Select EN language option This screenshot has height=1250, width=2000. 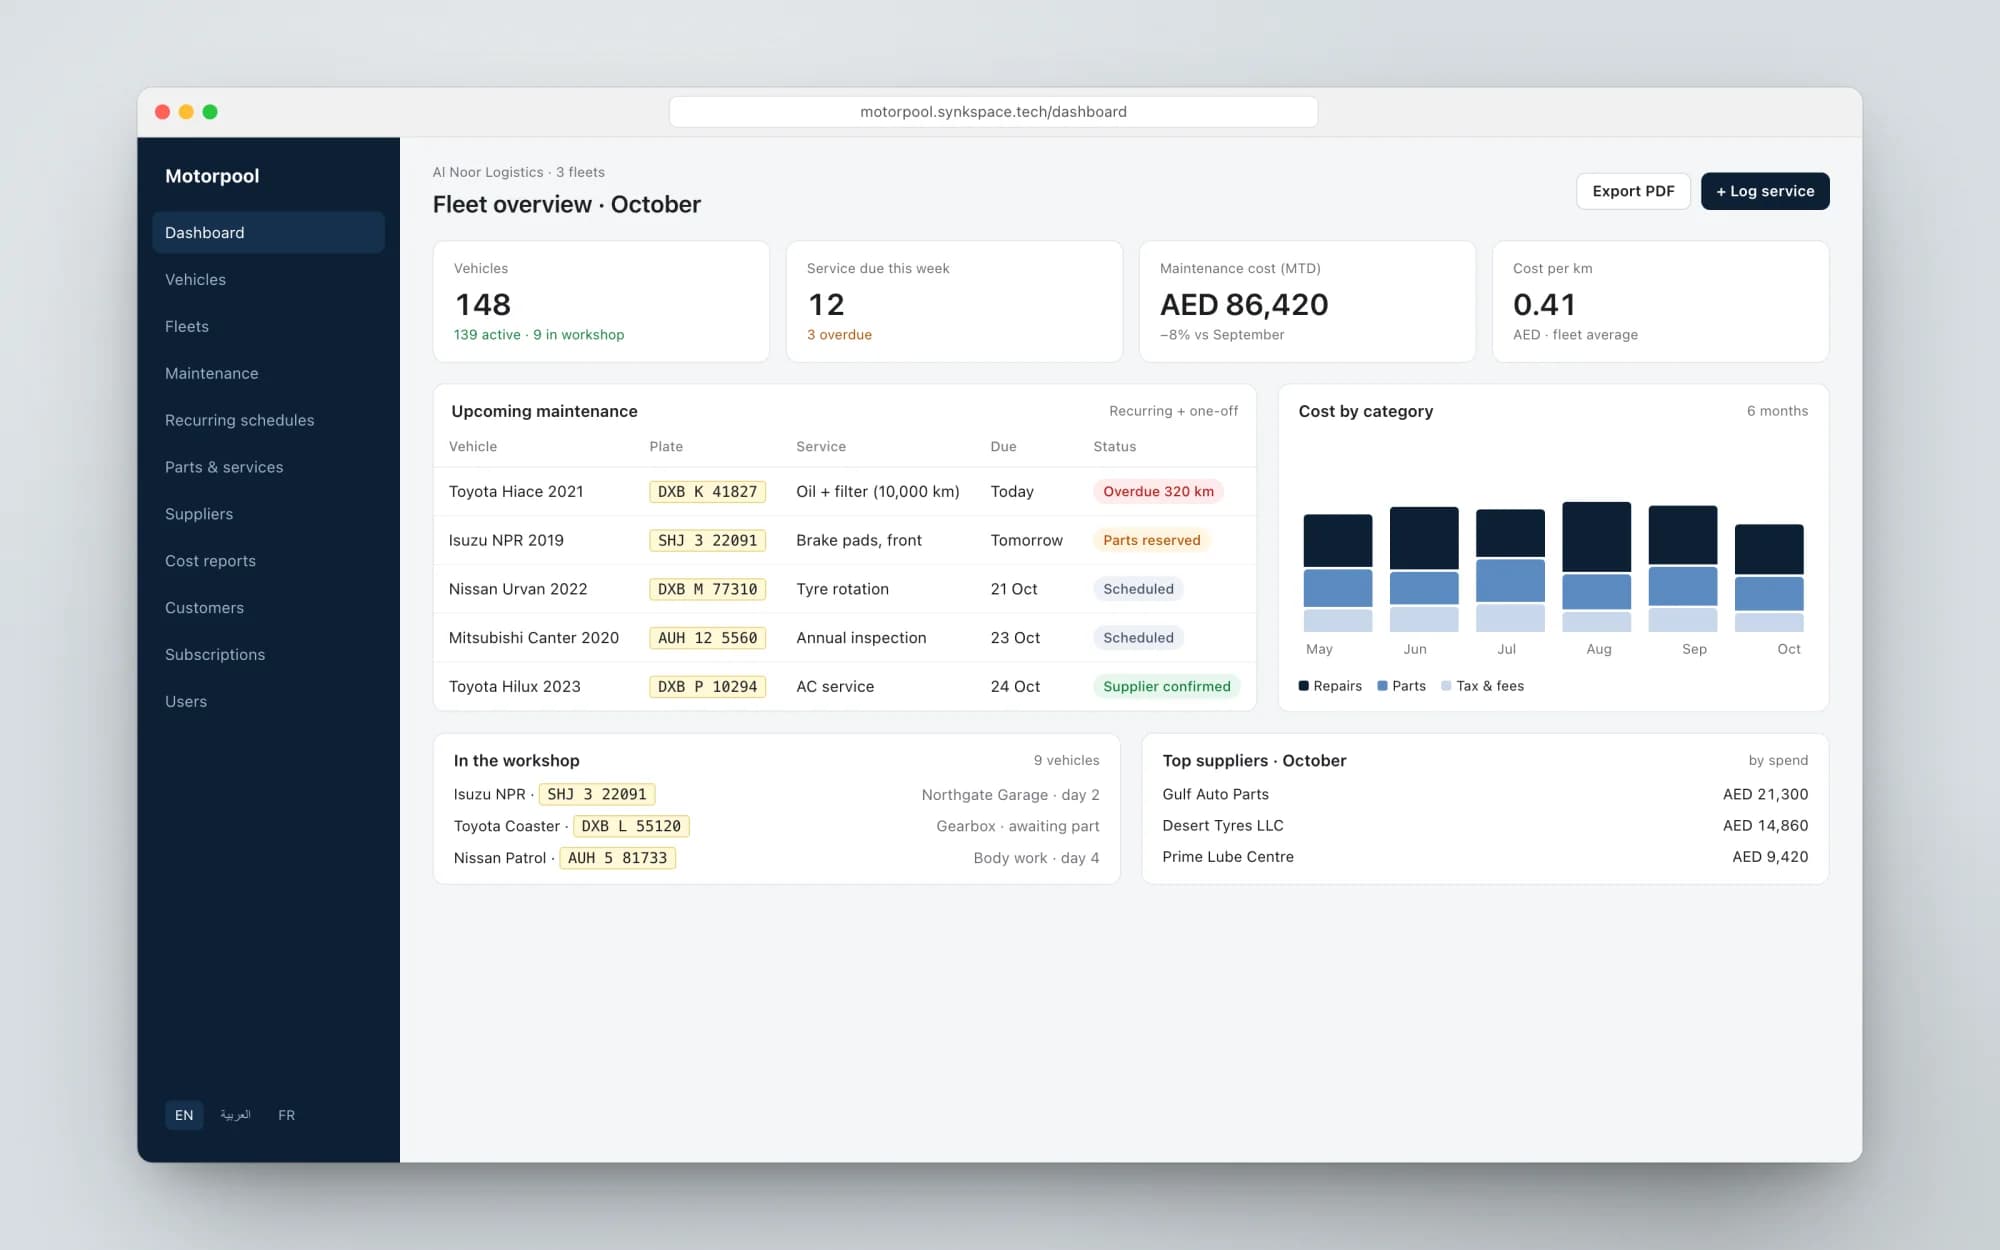pyautogui.click(x=184, y=1115)
